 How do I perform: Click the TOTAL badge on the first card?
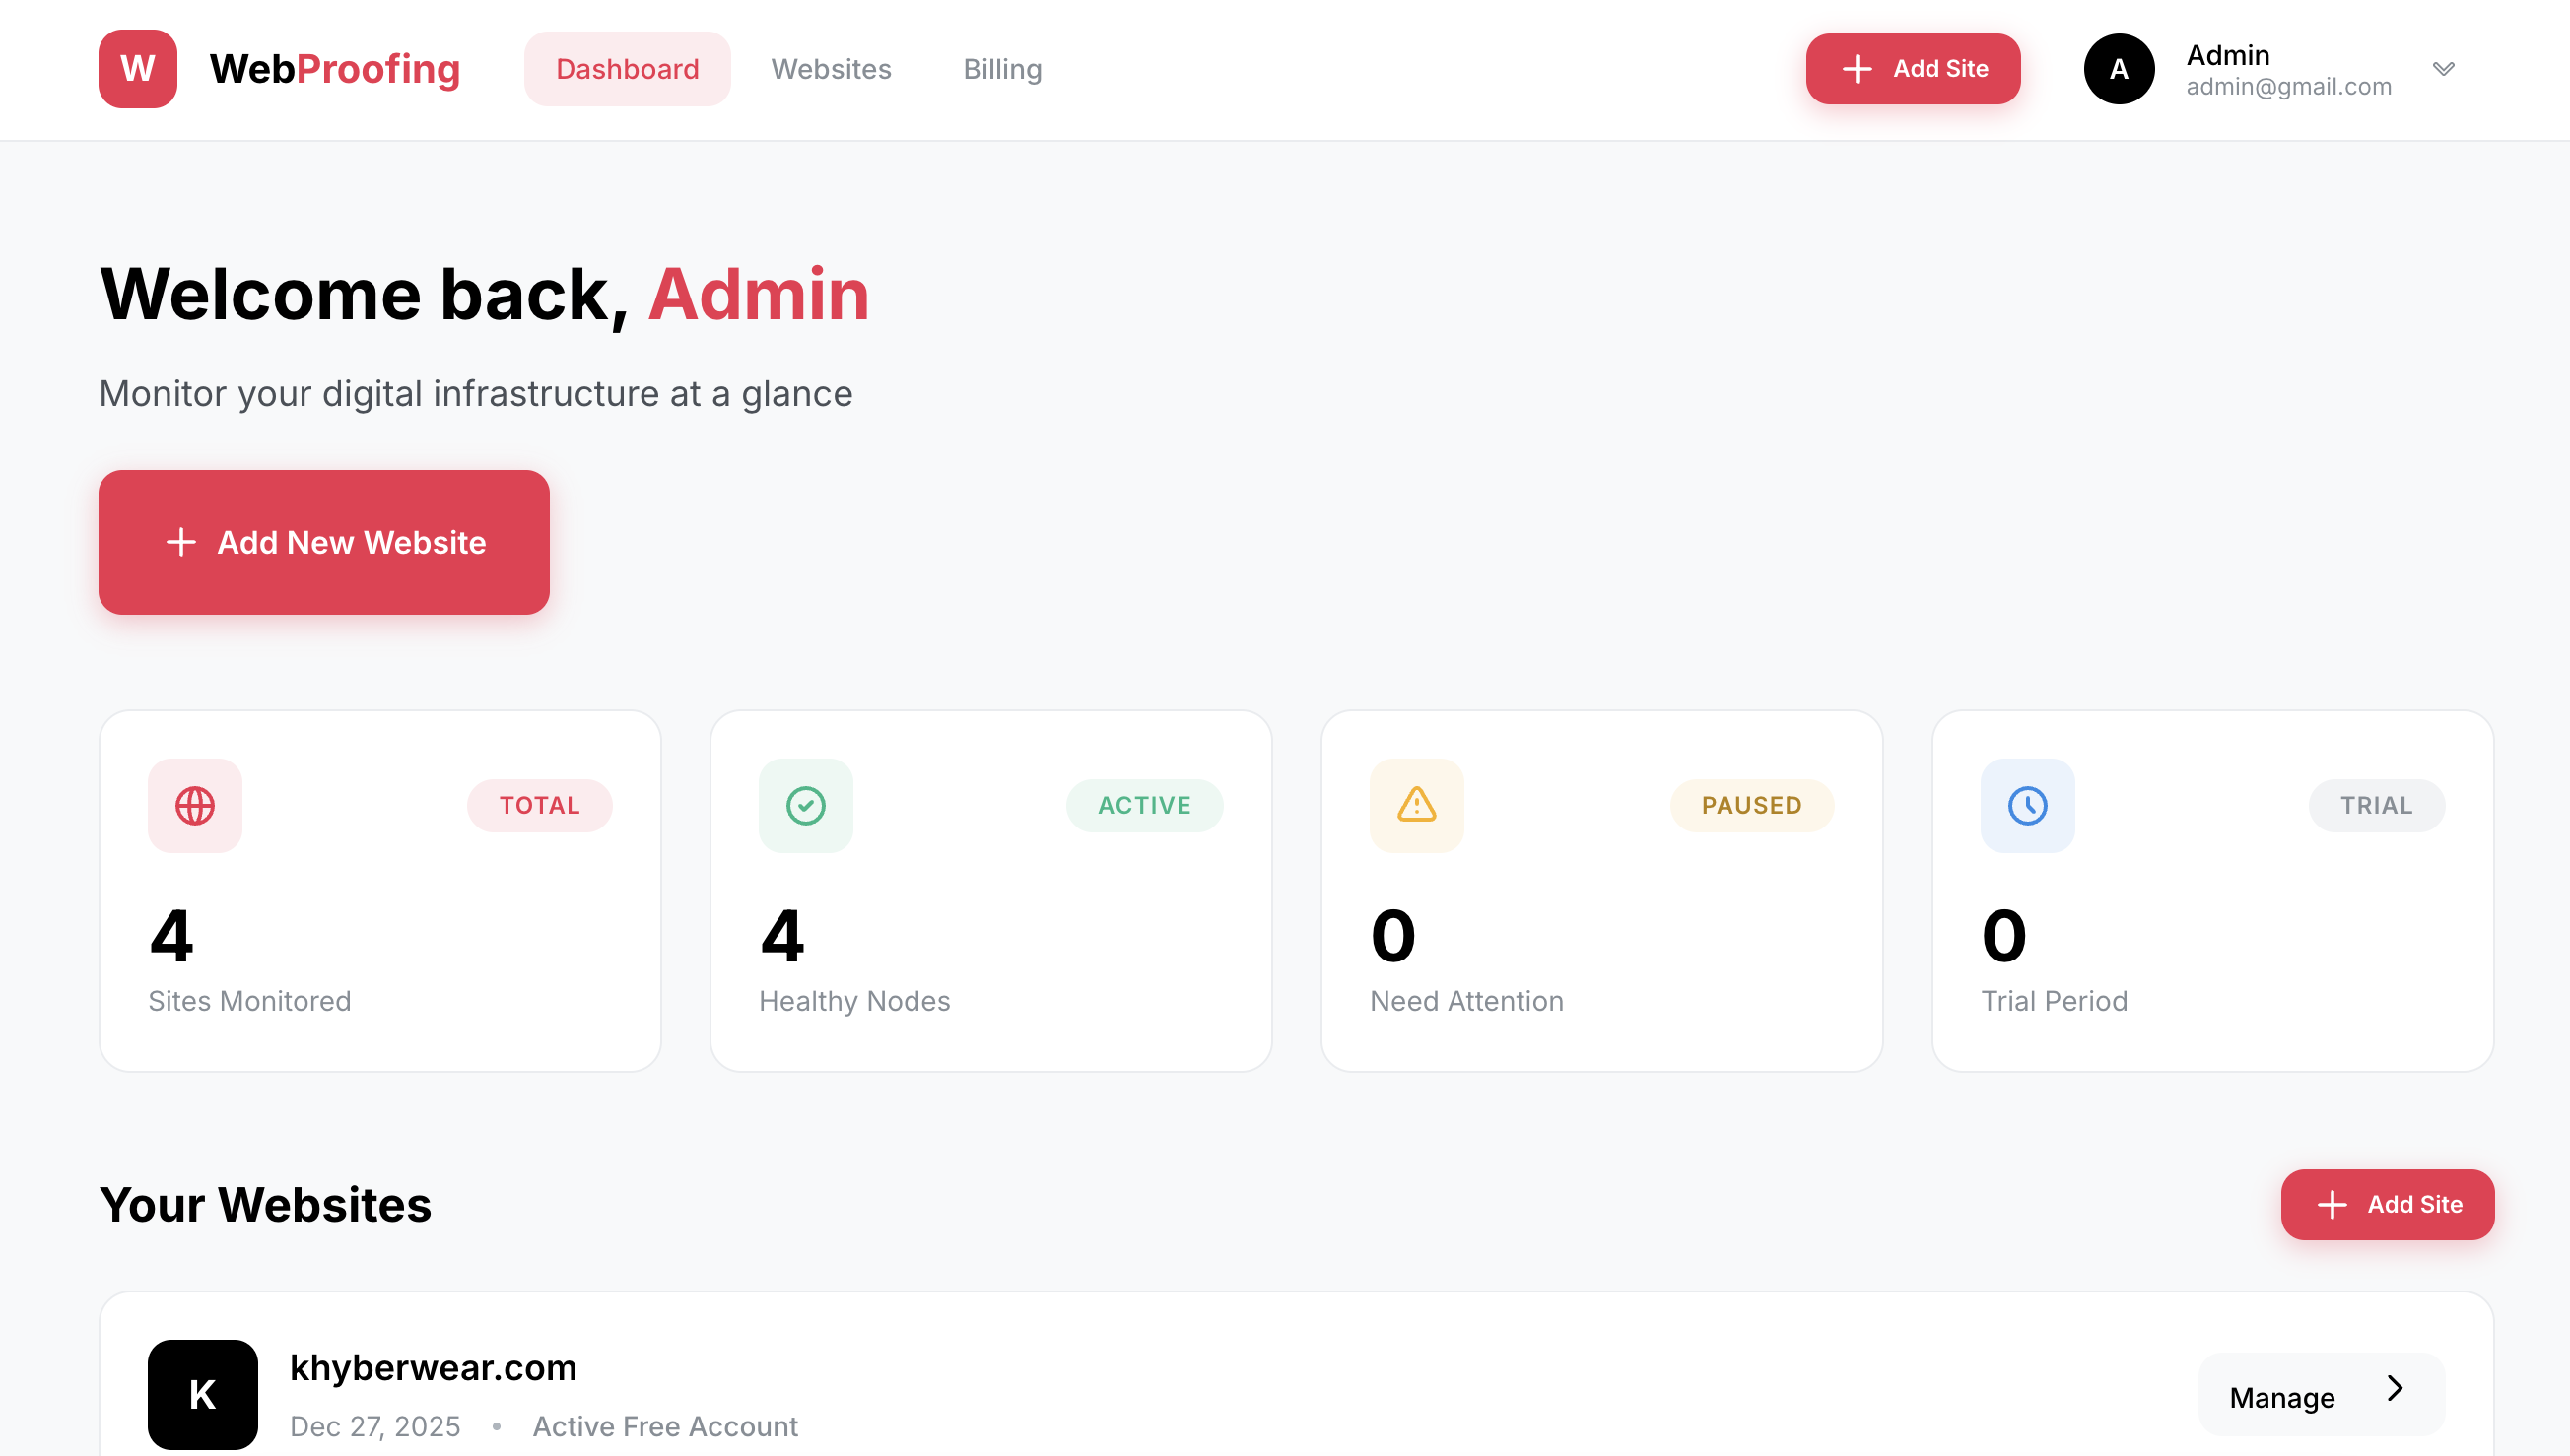[539, 805]
